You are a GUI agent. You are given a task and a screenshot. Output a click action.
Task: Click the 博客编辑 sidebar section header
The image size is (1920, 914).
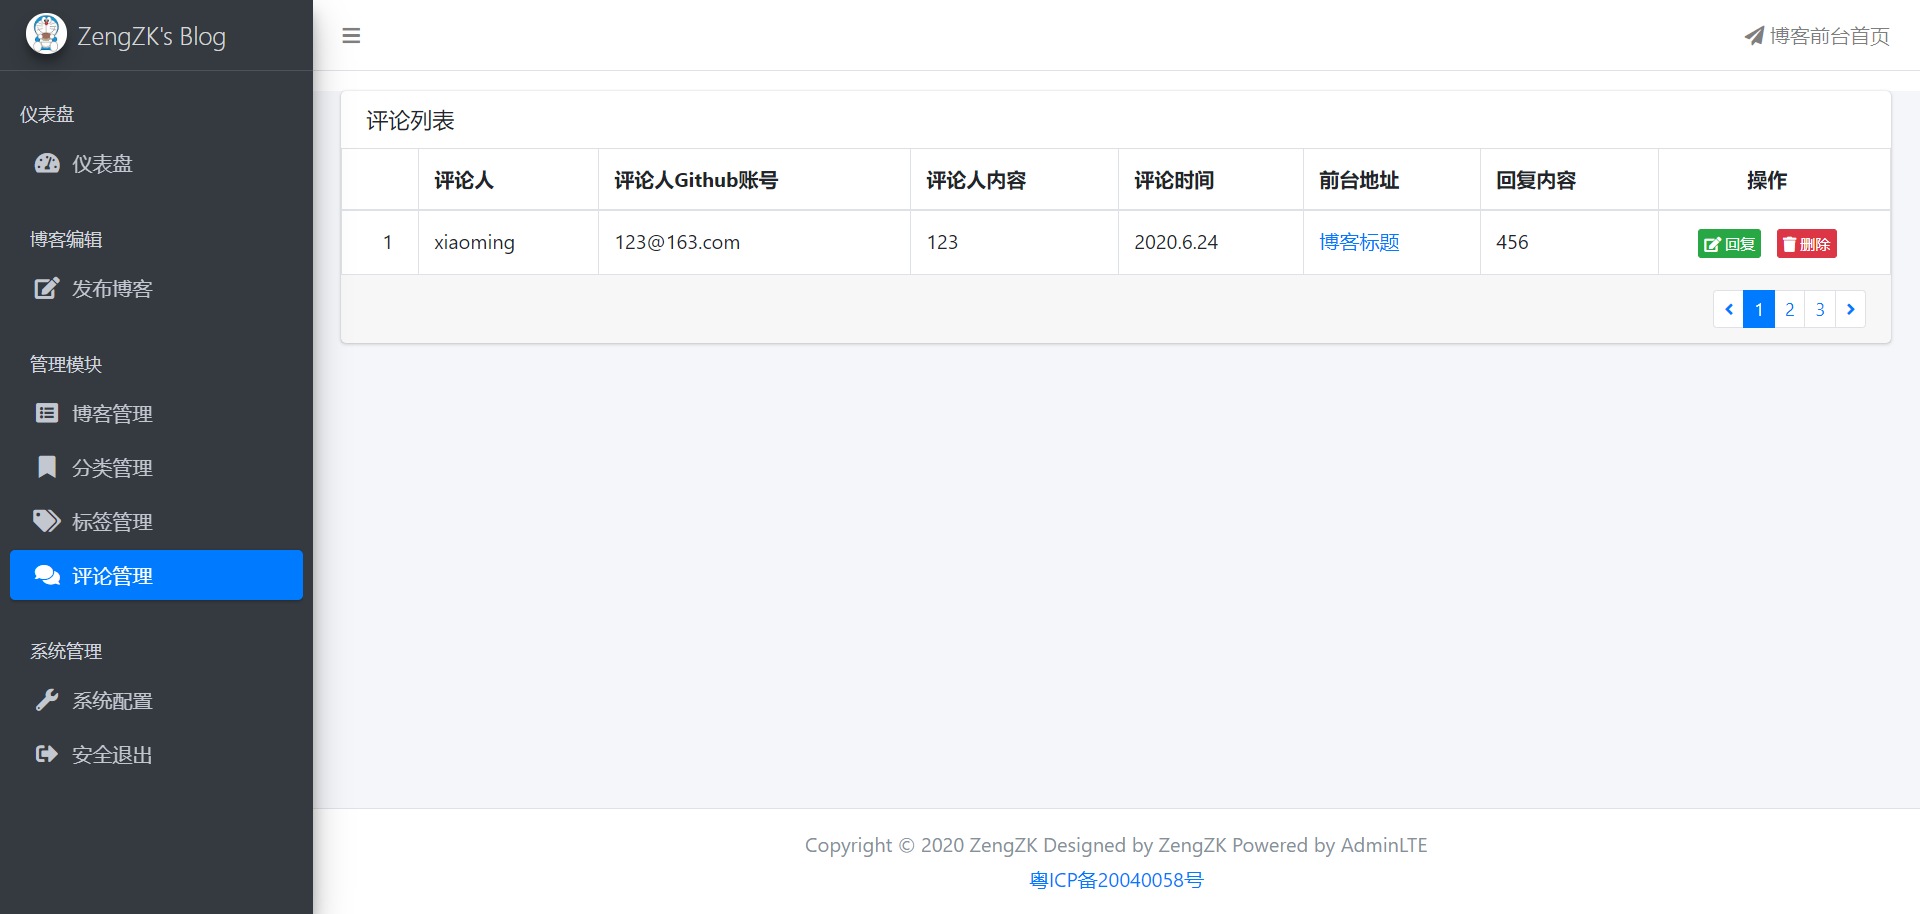tap(66, 239)
